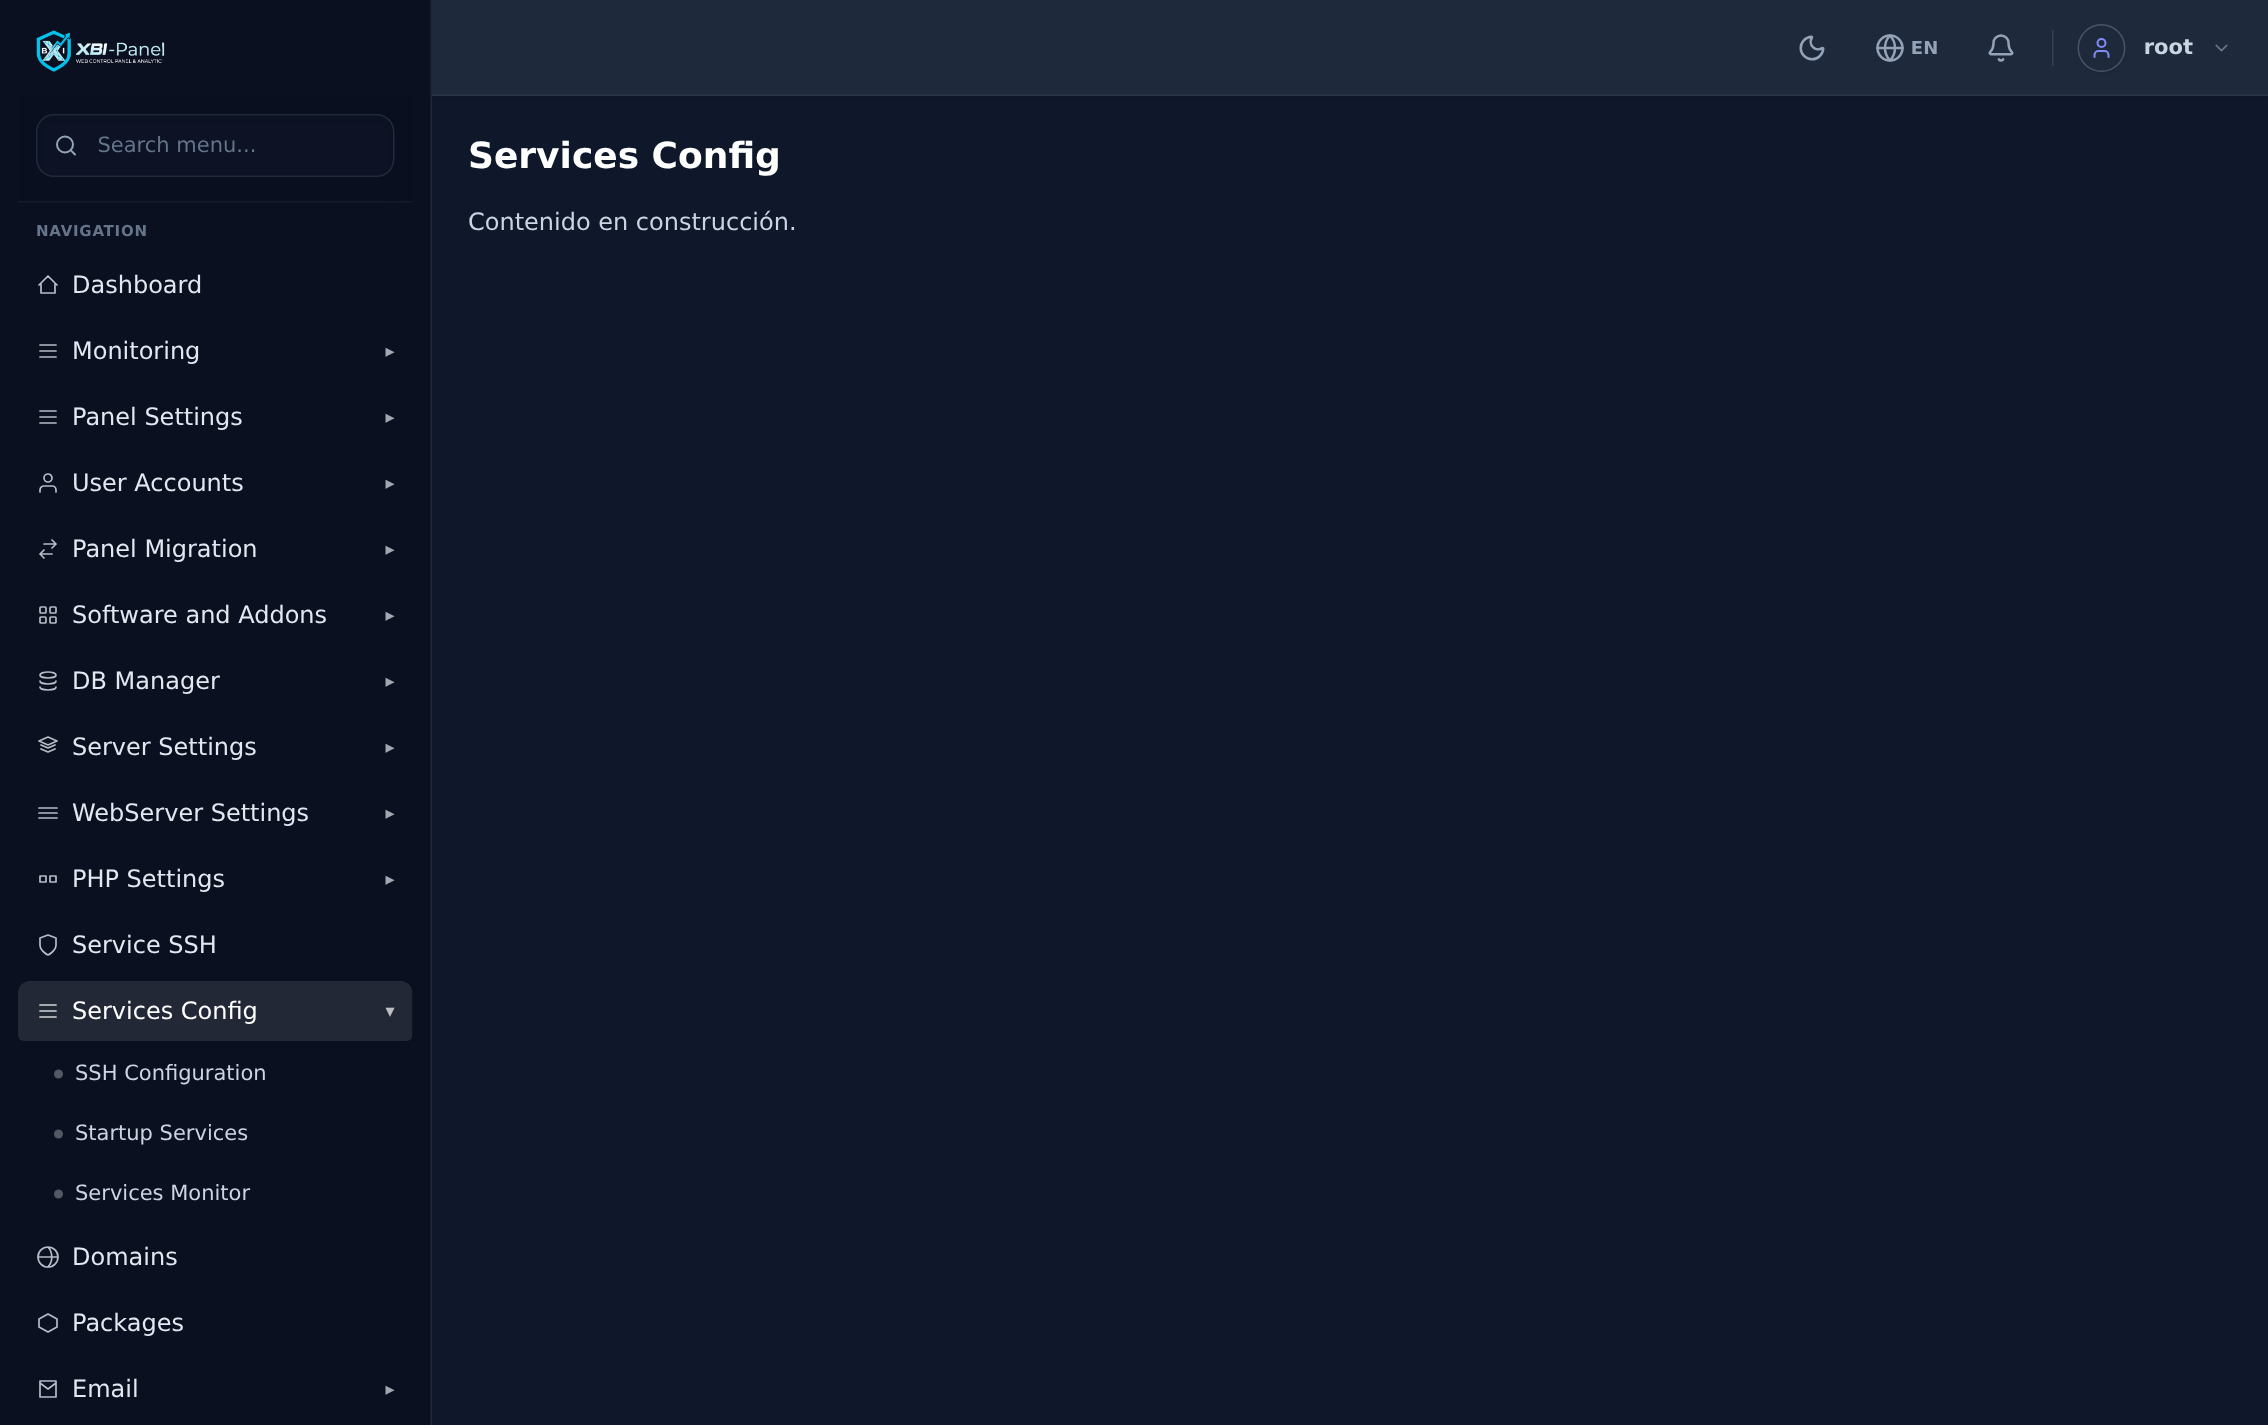
Task: Expand the Panel Settings arrow
Action: pyautogui.click(x=390, y=418)
